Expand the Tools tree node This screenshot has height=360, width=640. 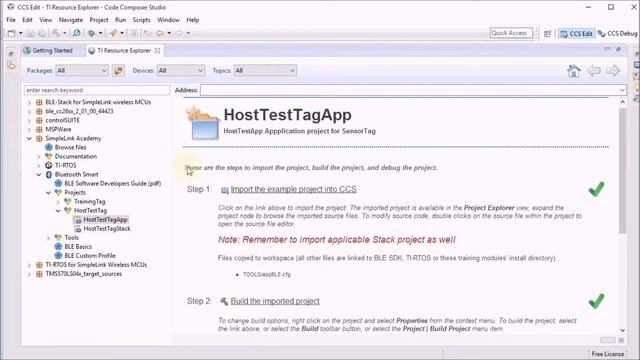click(48, 238)
